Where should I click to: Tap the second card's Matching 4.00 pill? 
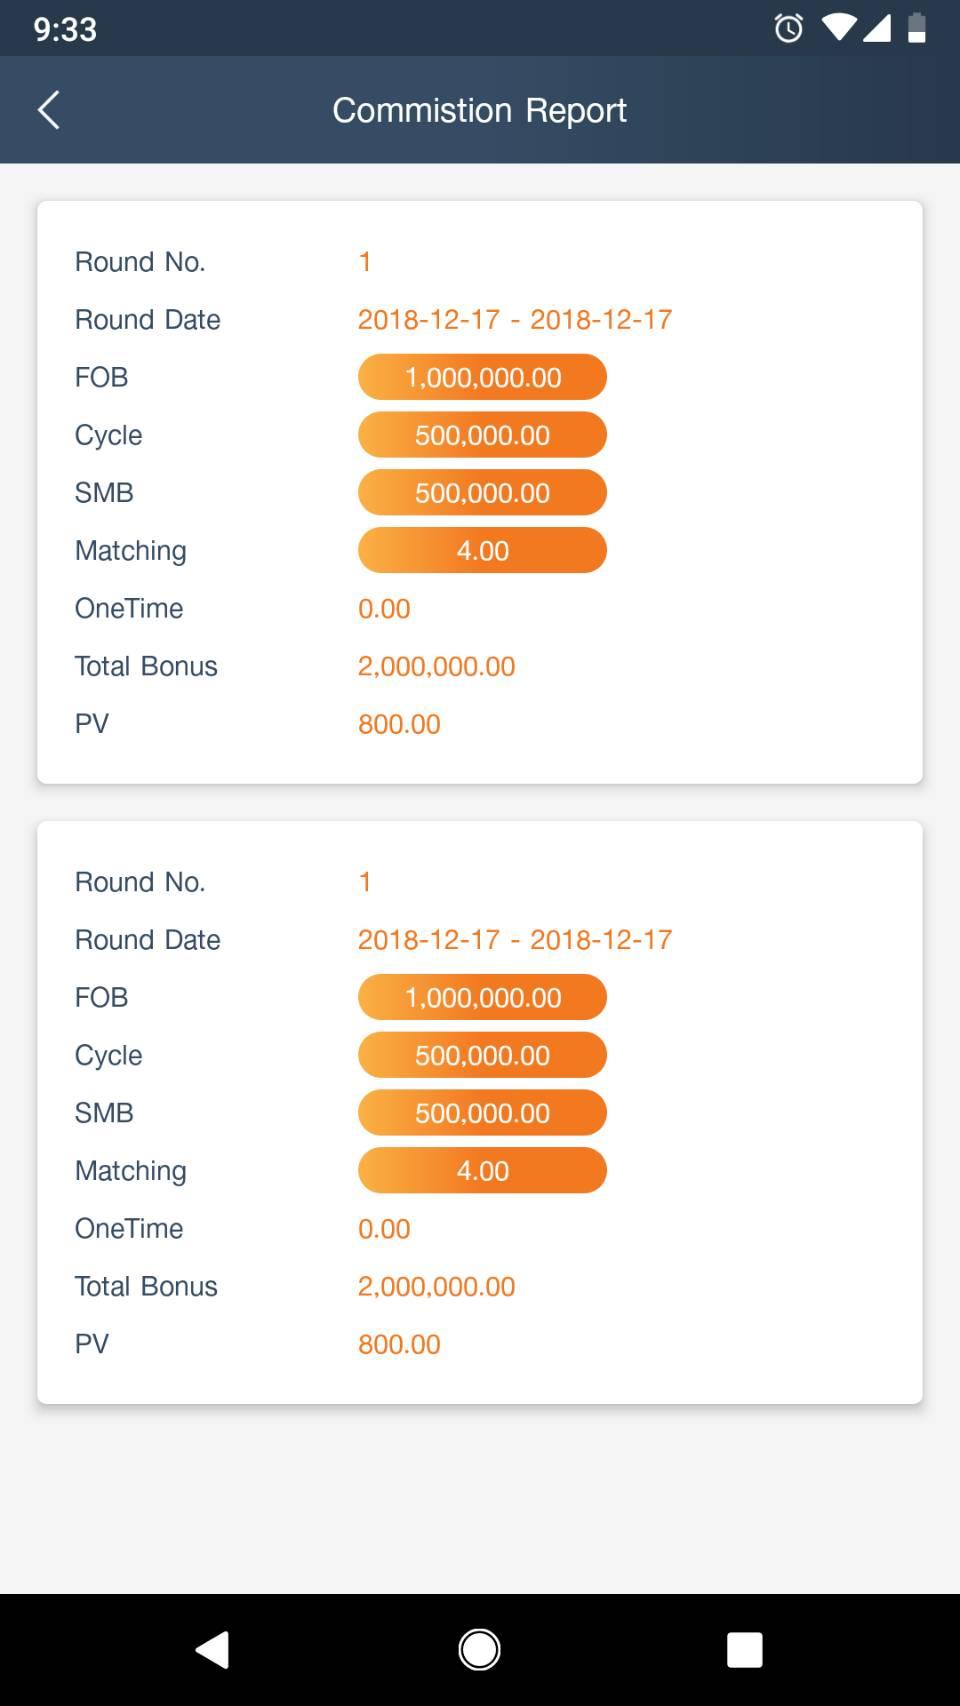point(482,1171)
